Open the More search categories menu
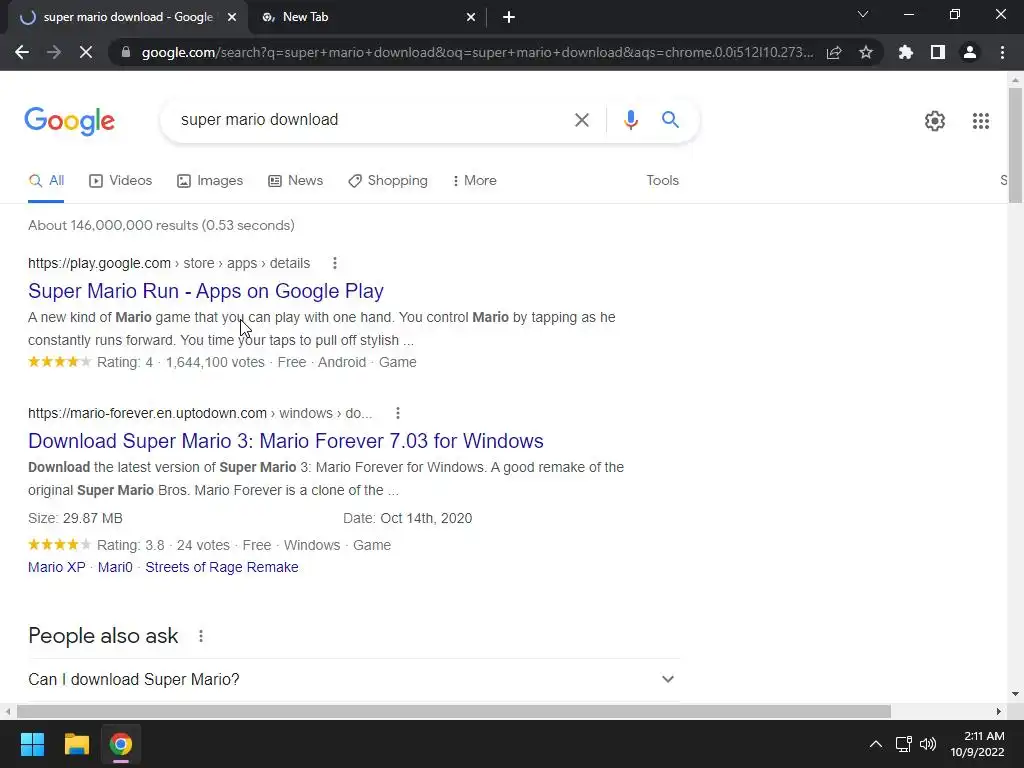The width and height of the screenshot is (1024, 768). coord(475,181)
